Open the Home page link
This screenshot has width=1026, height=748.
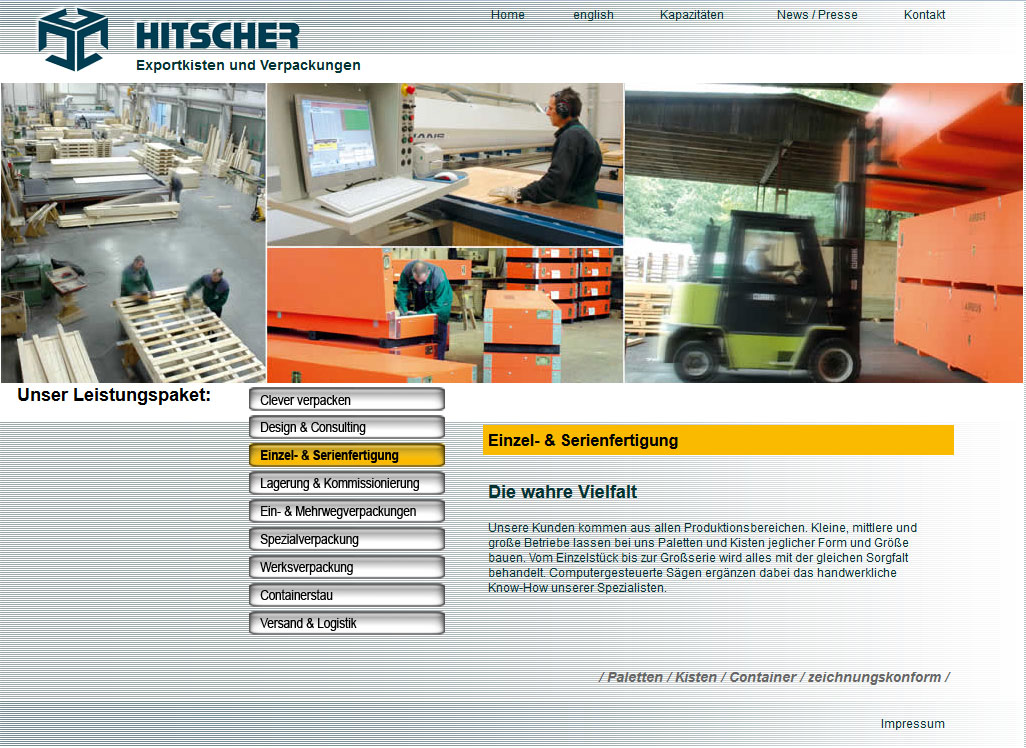coord(508,14)
